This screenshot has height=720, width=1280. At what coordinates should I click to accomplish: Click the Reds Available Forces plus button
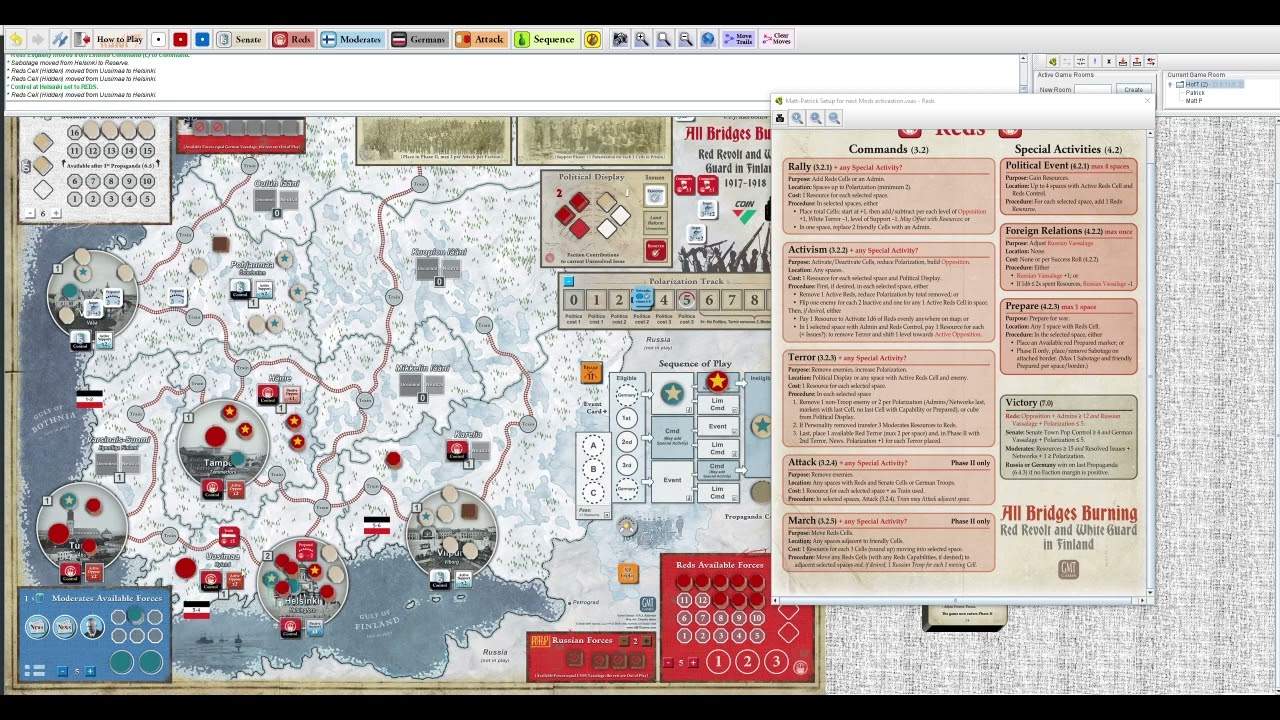[693, 662]
